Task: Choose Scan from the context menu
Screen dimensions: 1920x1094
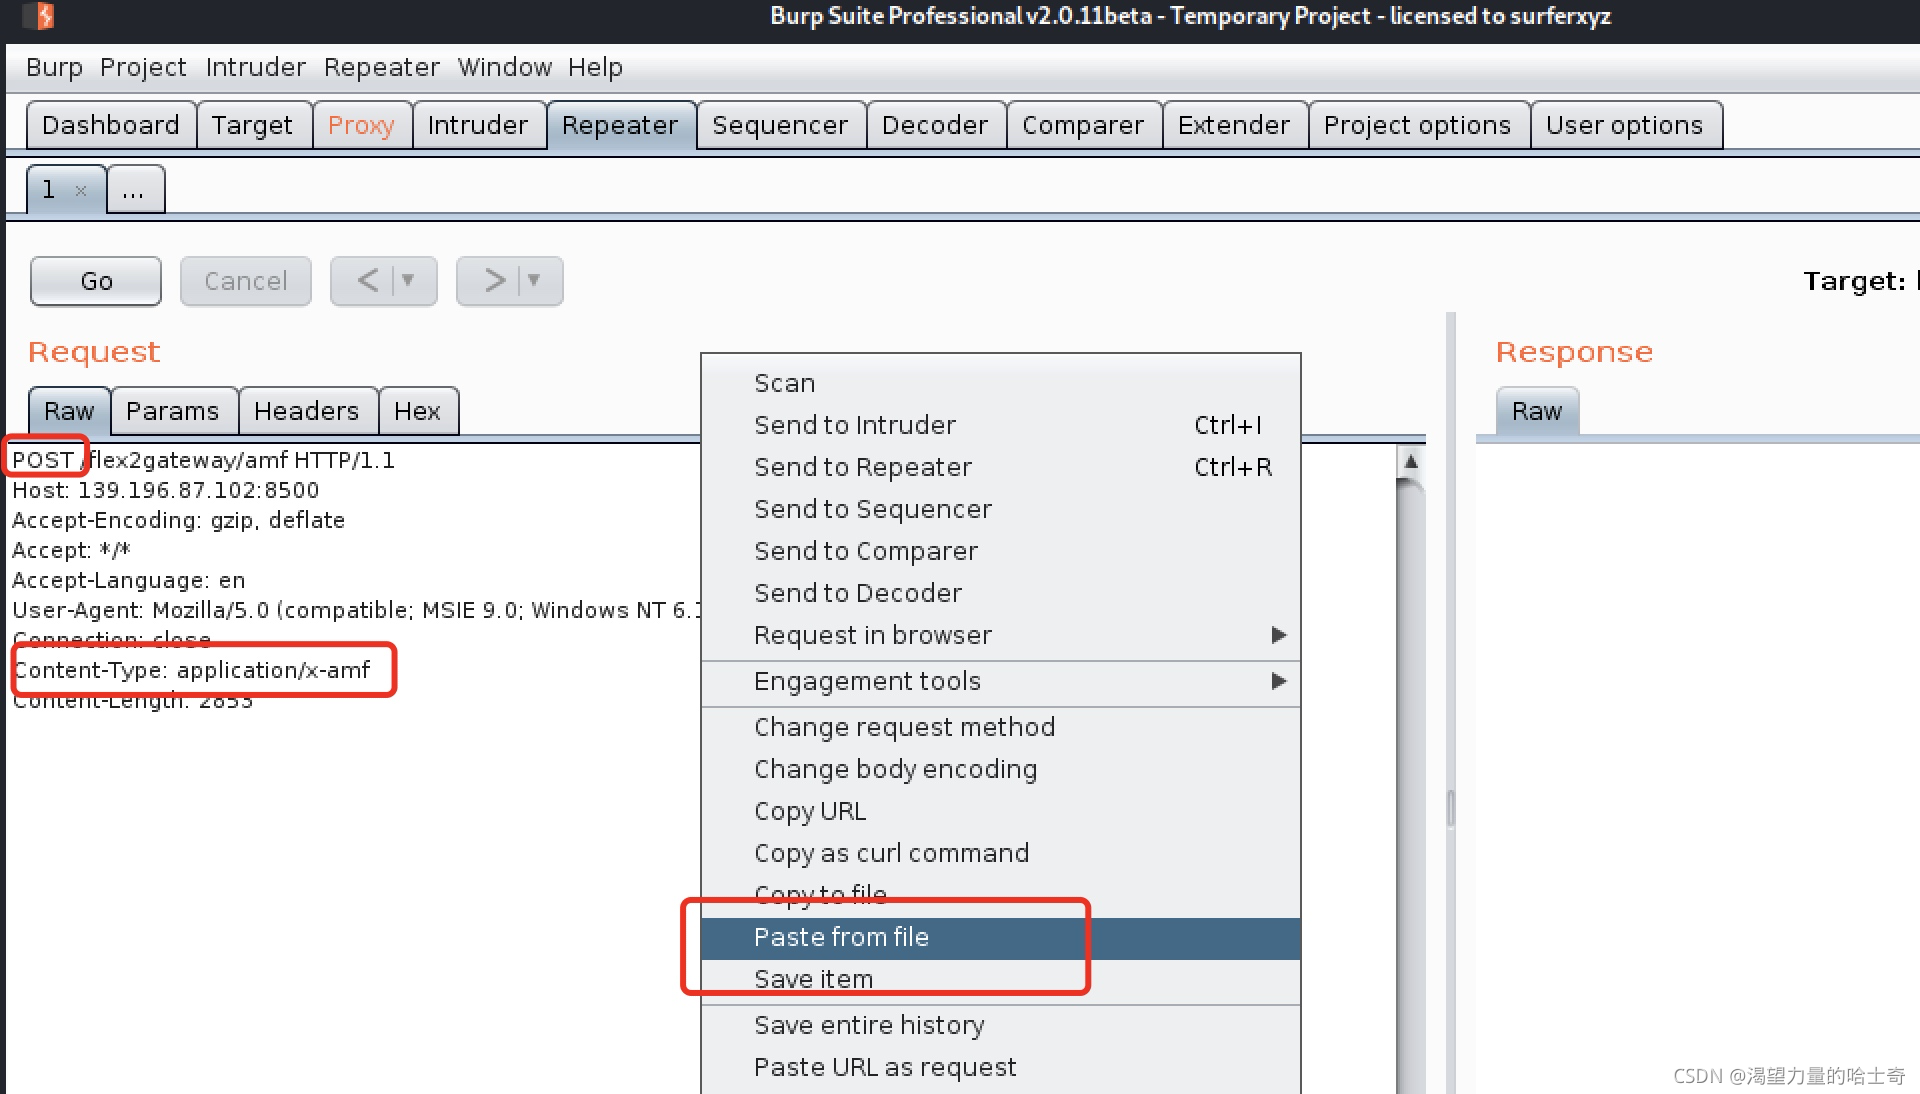Action: click(x=1000, y=383)
